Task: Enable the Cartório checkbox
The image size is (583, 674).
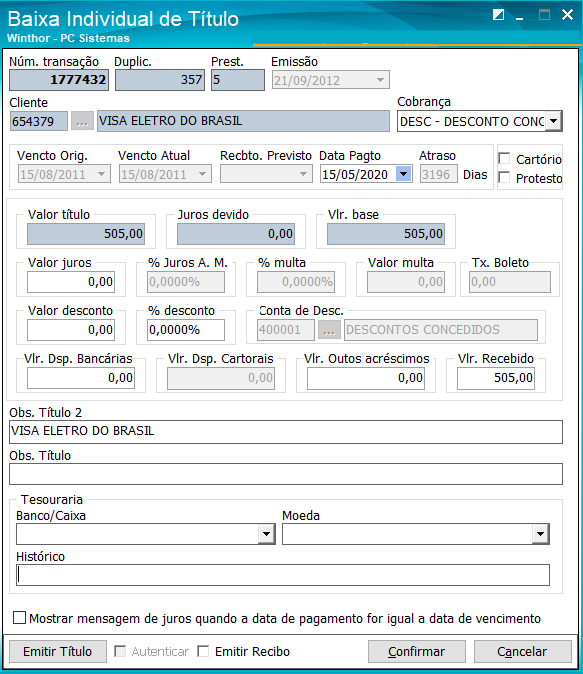Action: pyautogui.click(x=504, y=158)
